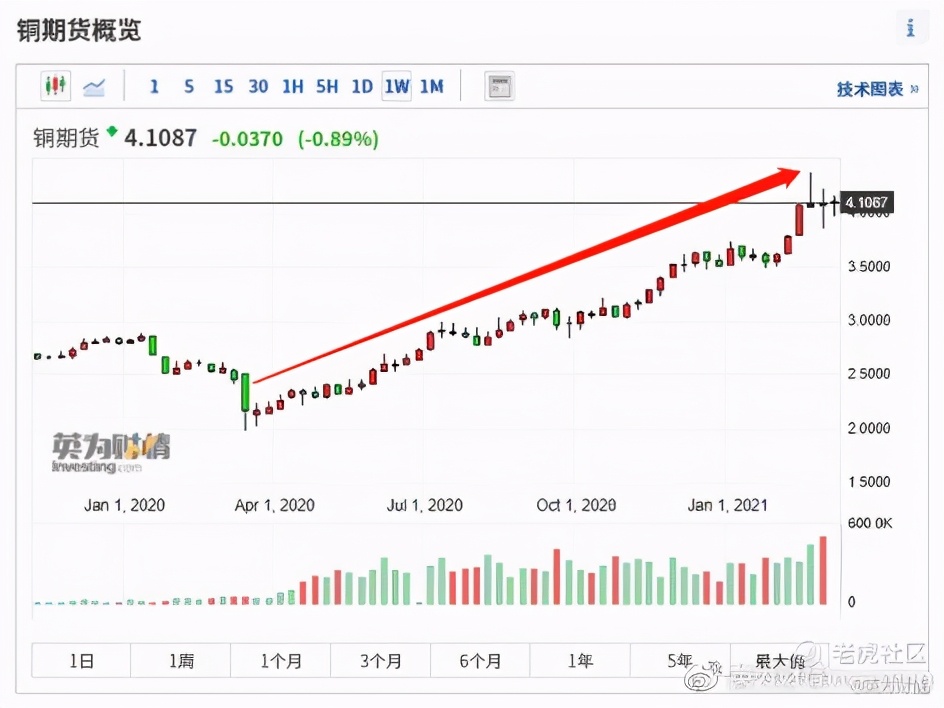The image size is (944, 708).
Task: Click the 铜期货概览 heading
Action: 78,30
